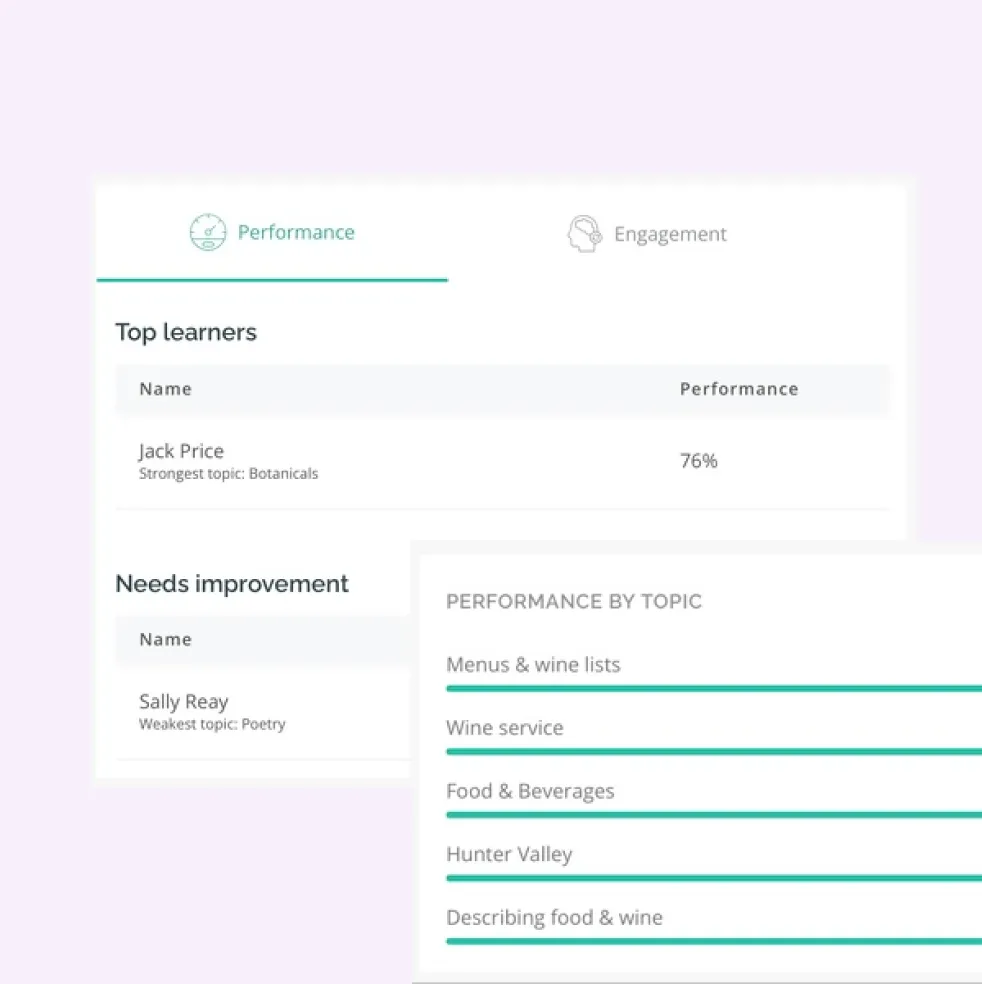Click the Hunter Valley progress bar
Screen dimensions: 982x984
[712, 878]
